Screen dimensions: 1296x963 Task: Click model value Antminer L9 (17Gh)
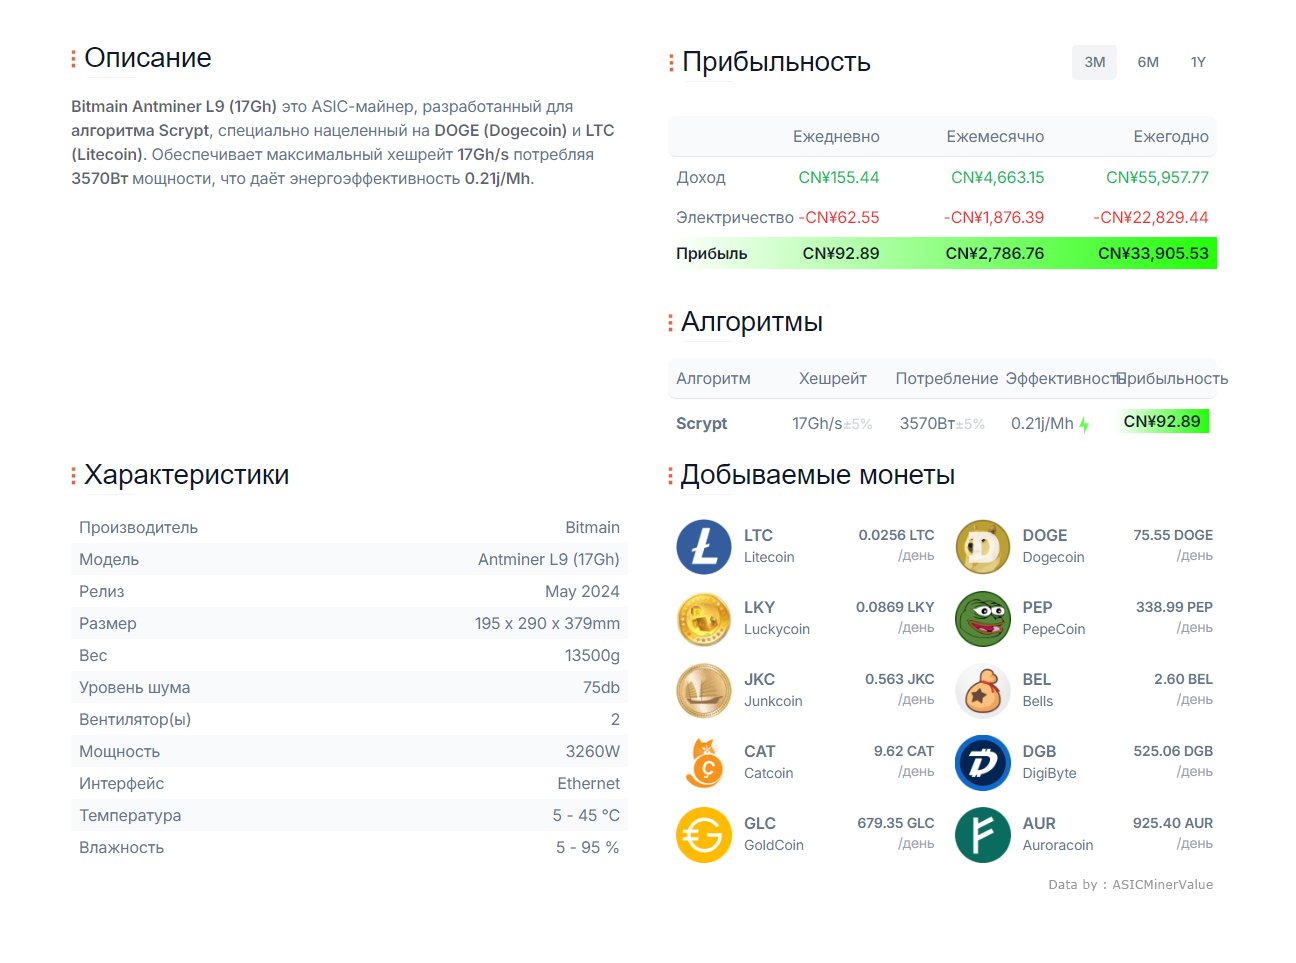549,559
